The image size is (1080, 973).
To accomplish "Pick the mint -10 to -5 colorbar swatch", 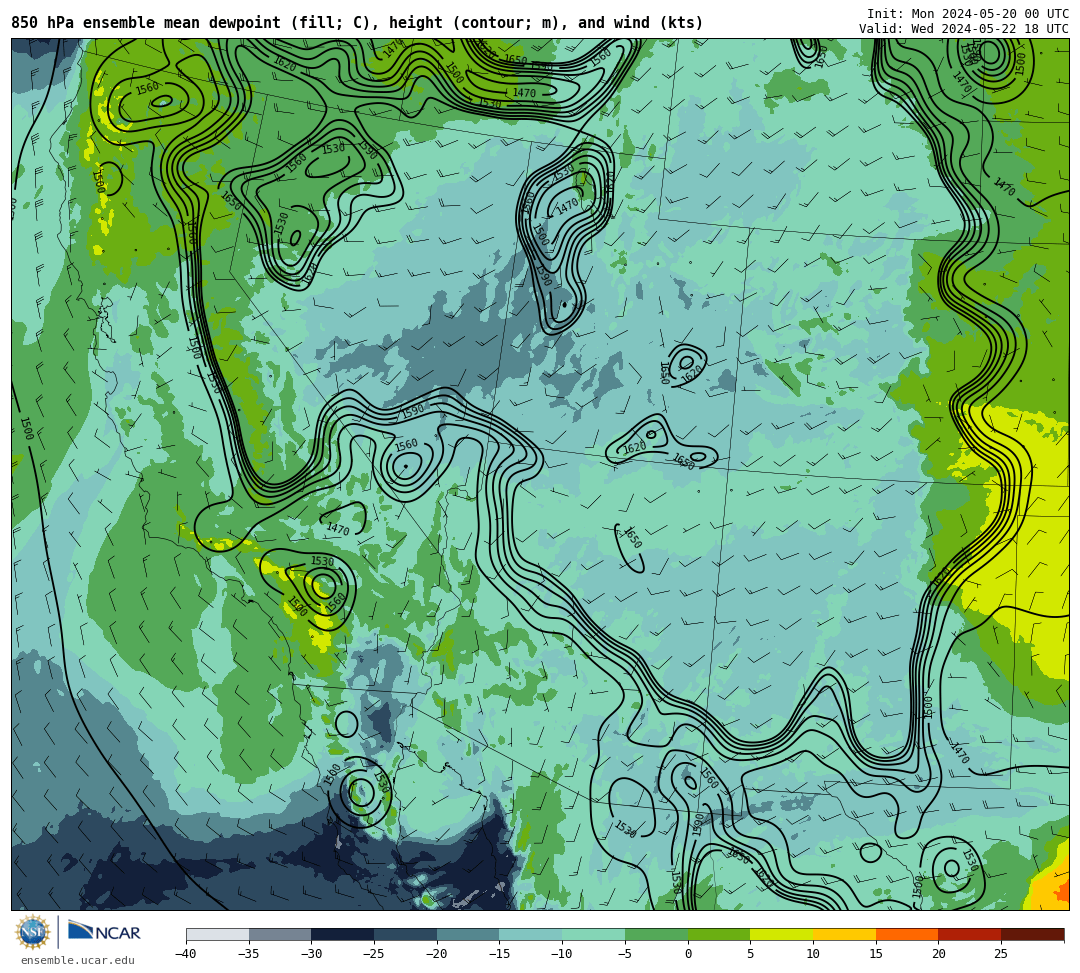I will click(x=594, y=934).
